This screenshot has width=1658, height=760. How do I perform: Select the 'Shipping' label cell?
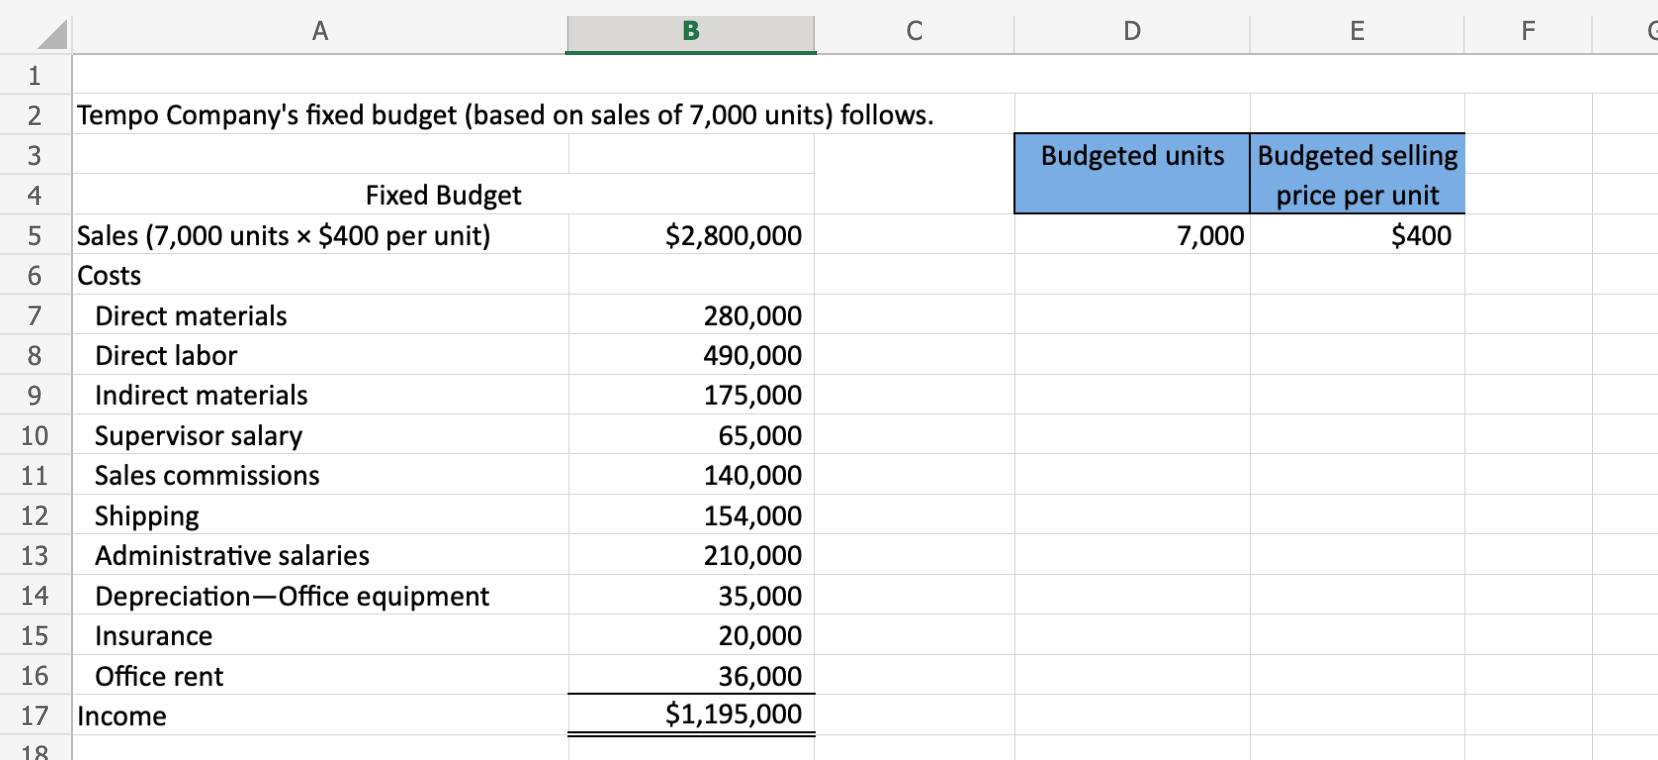click(x=320, y=515)
